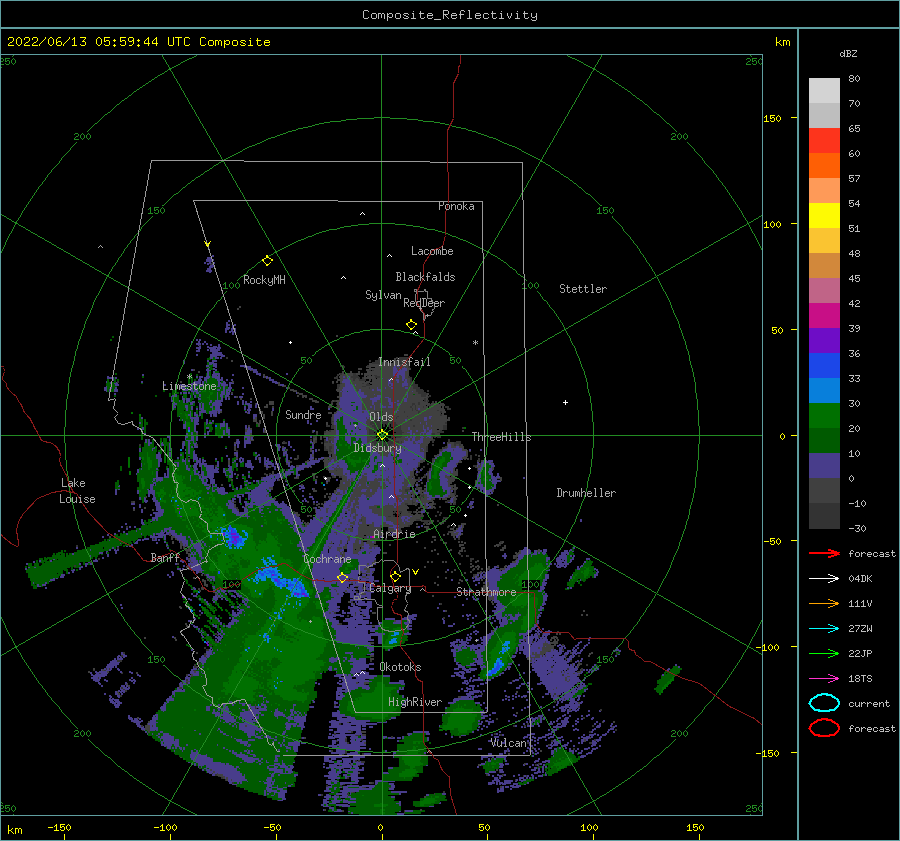Viewport: 900px width, 841px height.
Task: Click the red forecast arrow in legend
Action: coord(824,553)
